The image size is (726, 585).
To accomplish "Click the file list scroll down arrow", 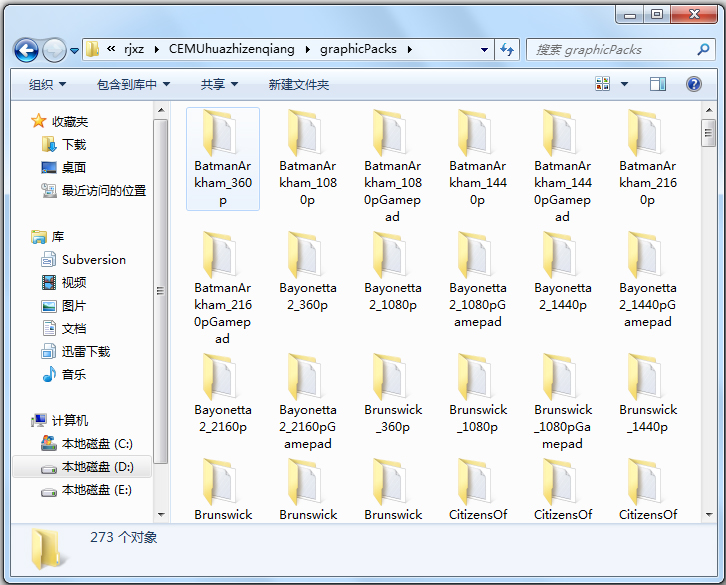I will coord(708,515).
